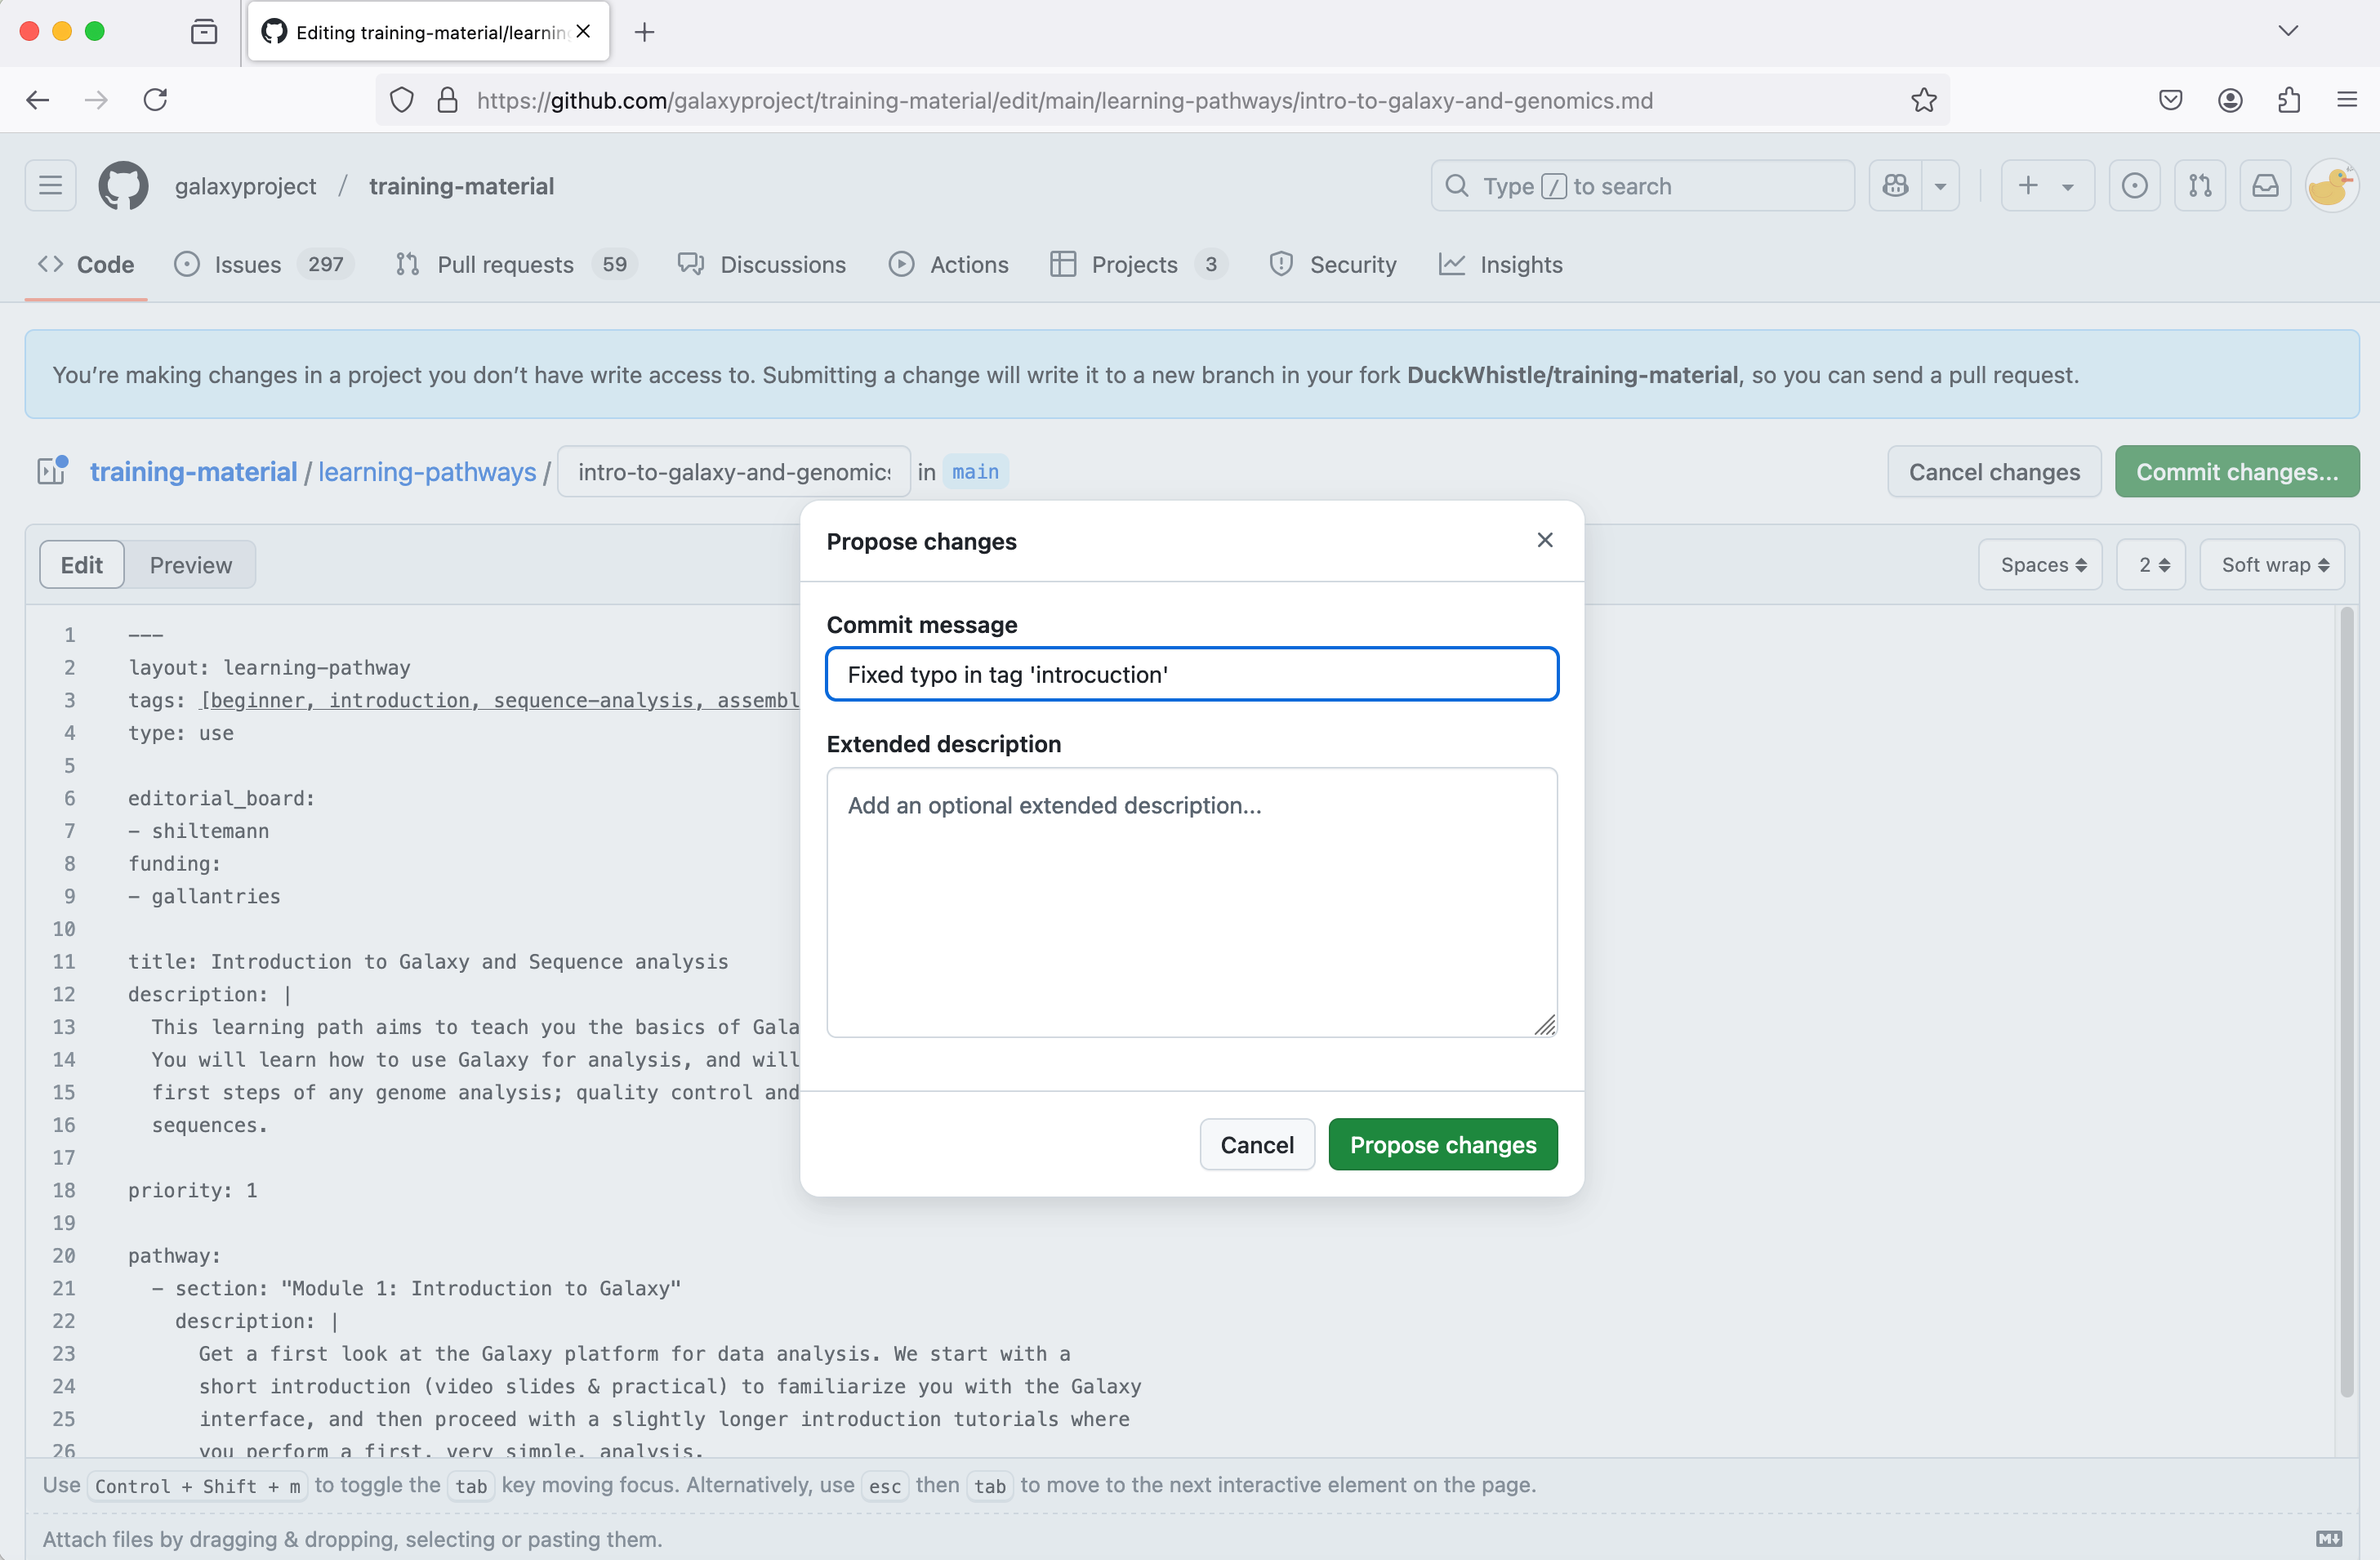Open GitHub homepage via Octocat logo

pyautogui.click(x=123, y=186)
